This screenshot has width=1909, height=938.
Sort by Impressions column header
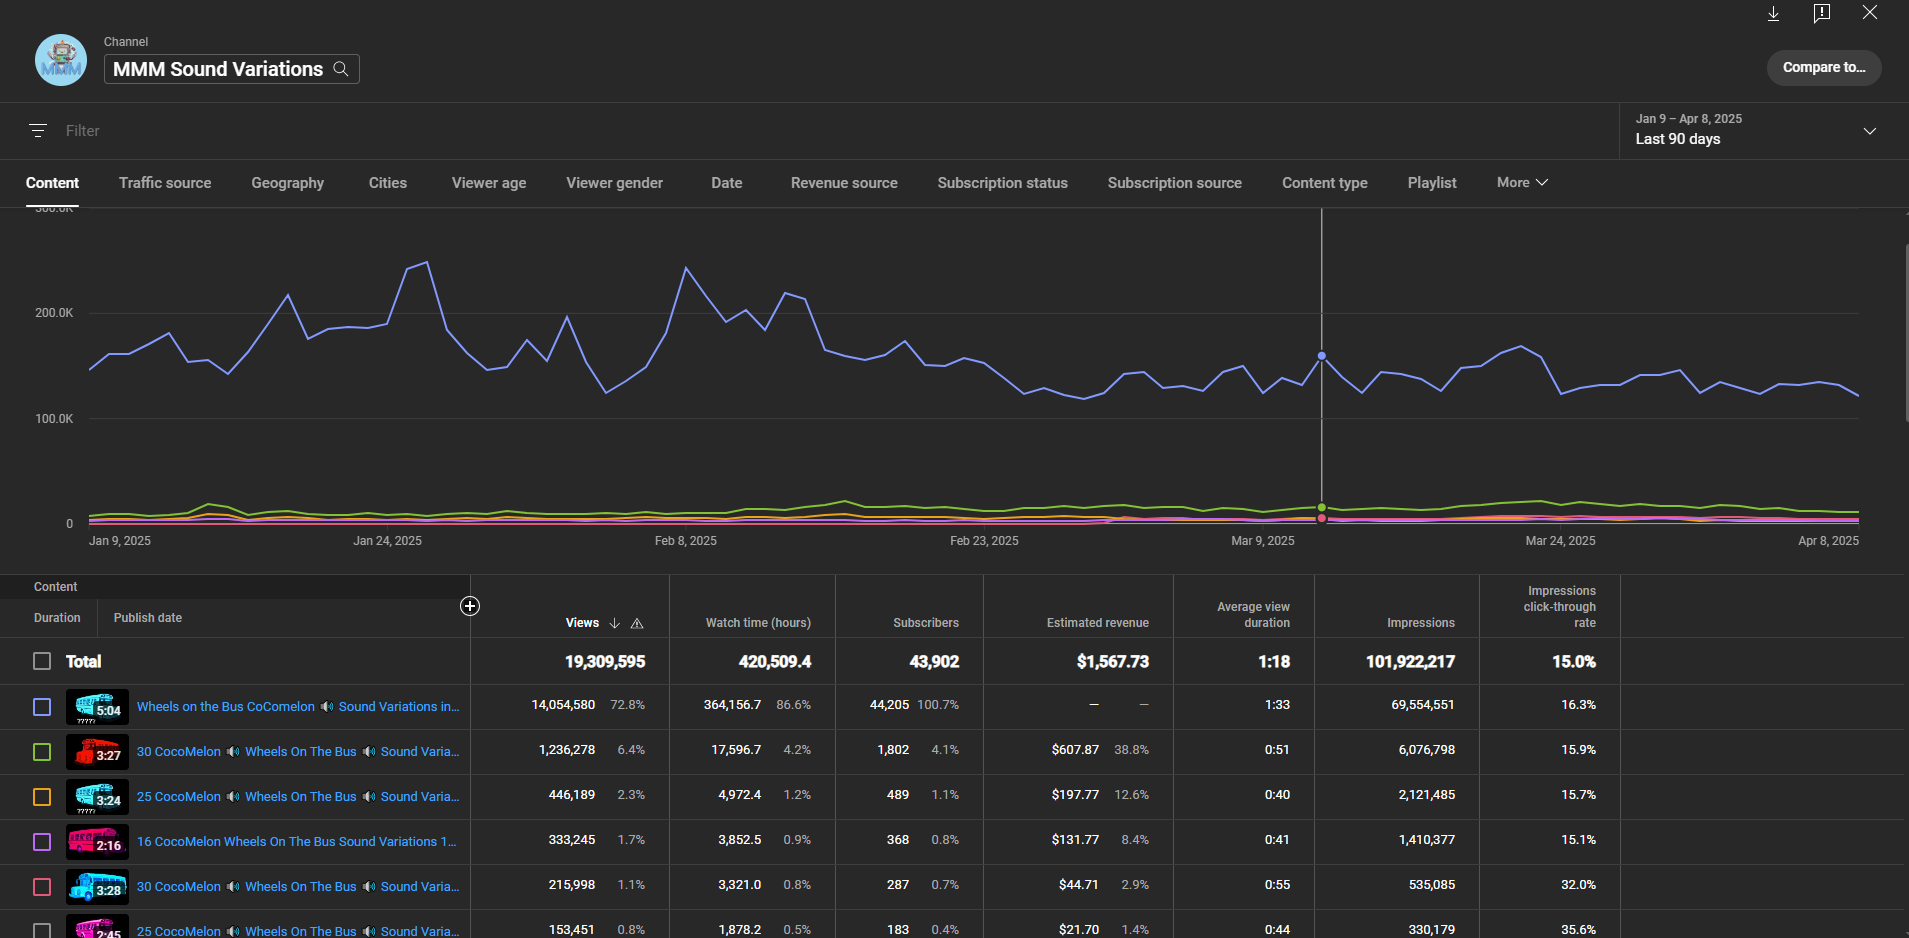coord(1421,623)
